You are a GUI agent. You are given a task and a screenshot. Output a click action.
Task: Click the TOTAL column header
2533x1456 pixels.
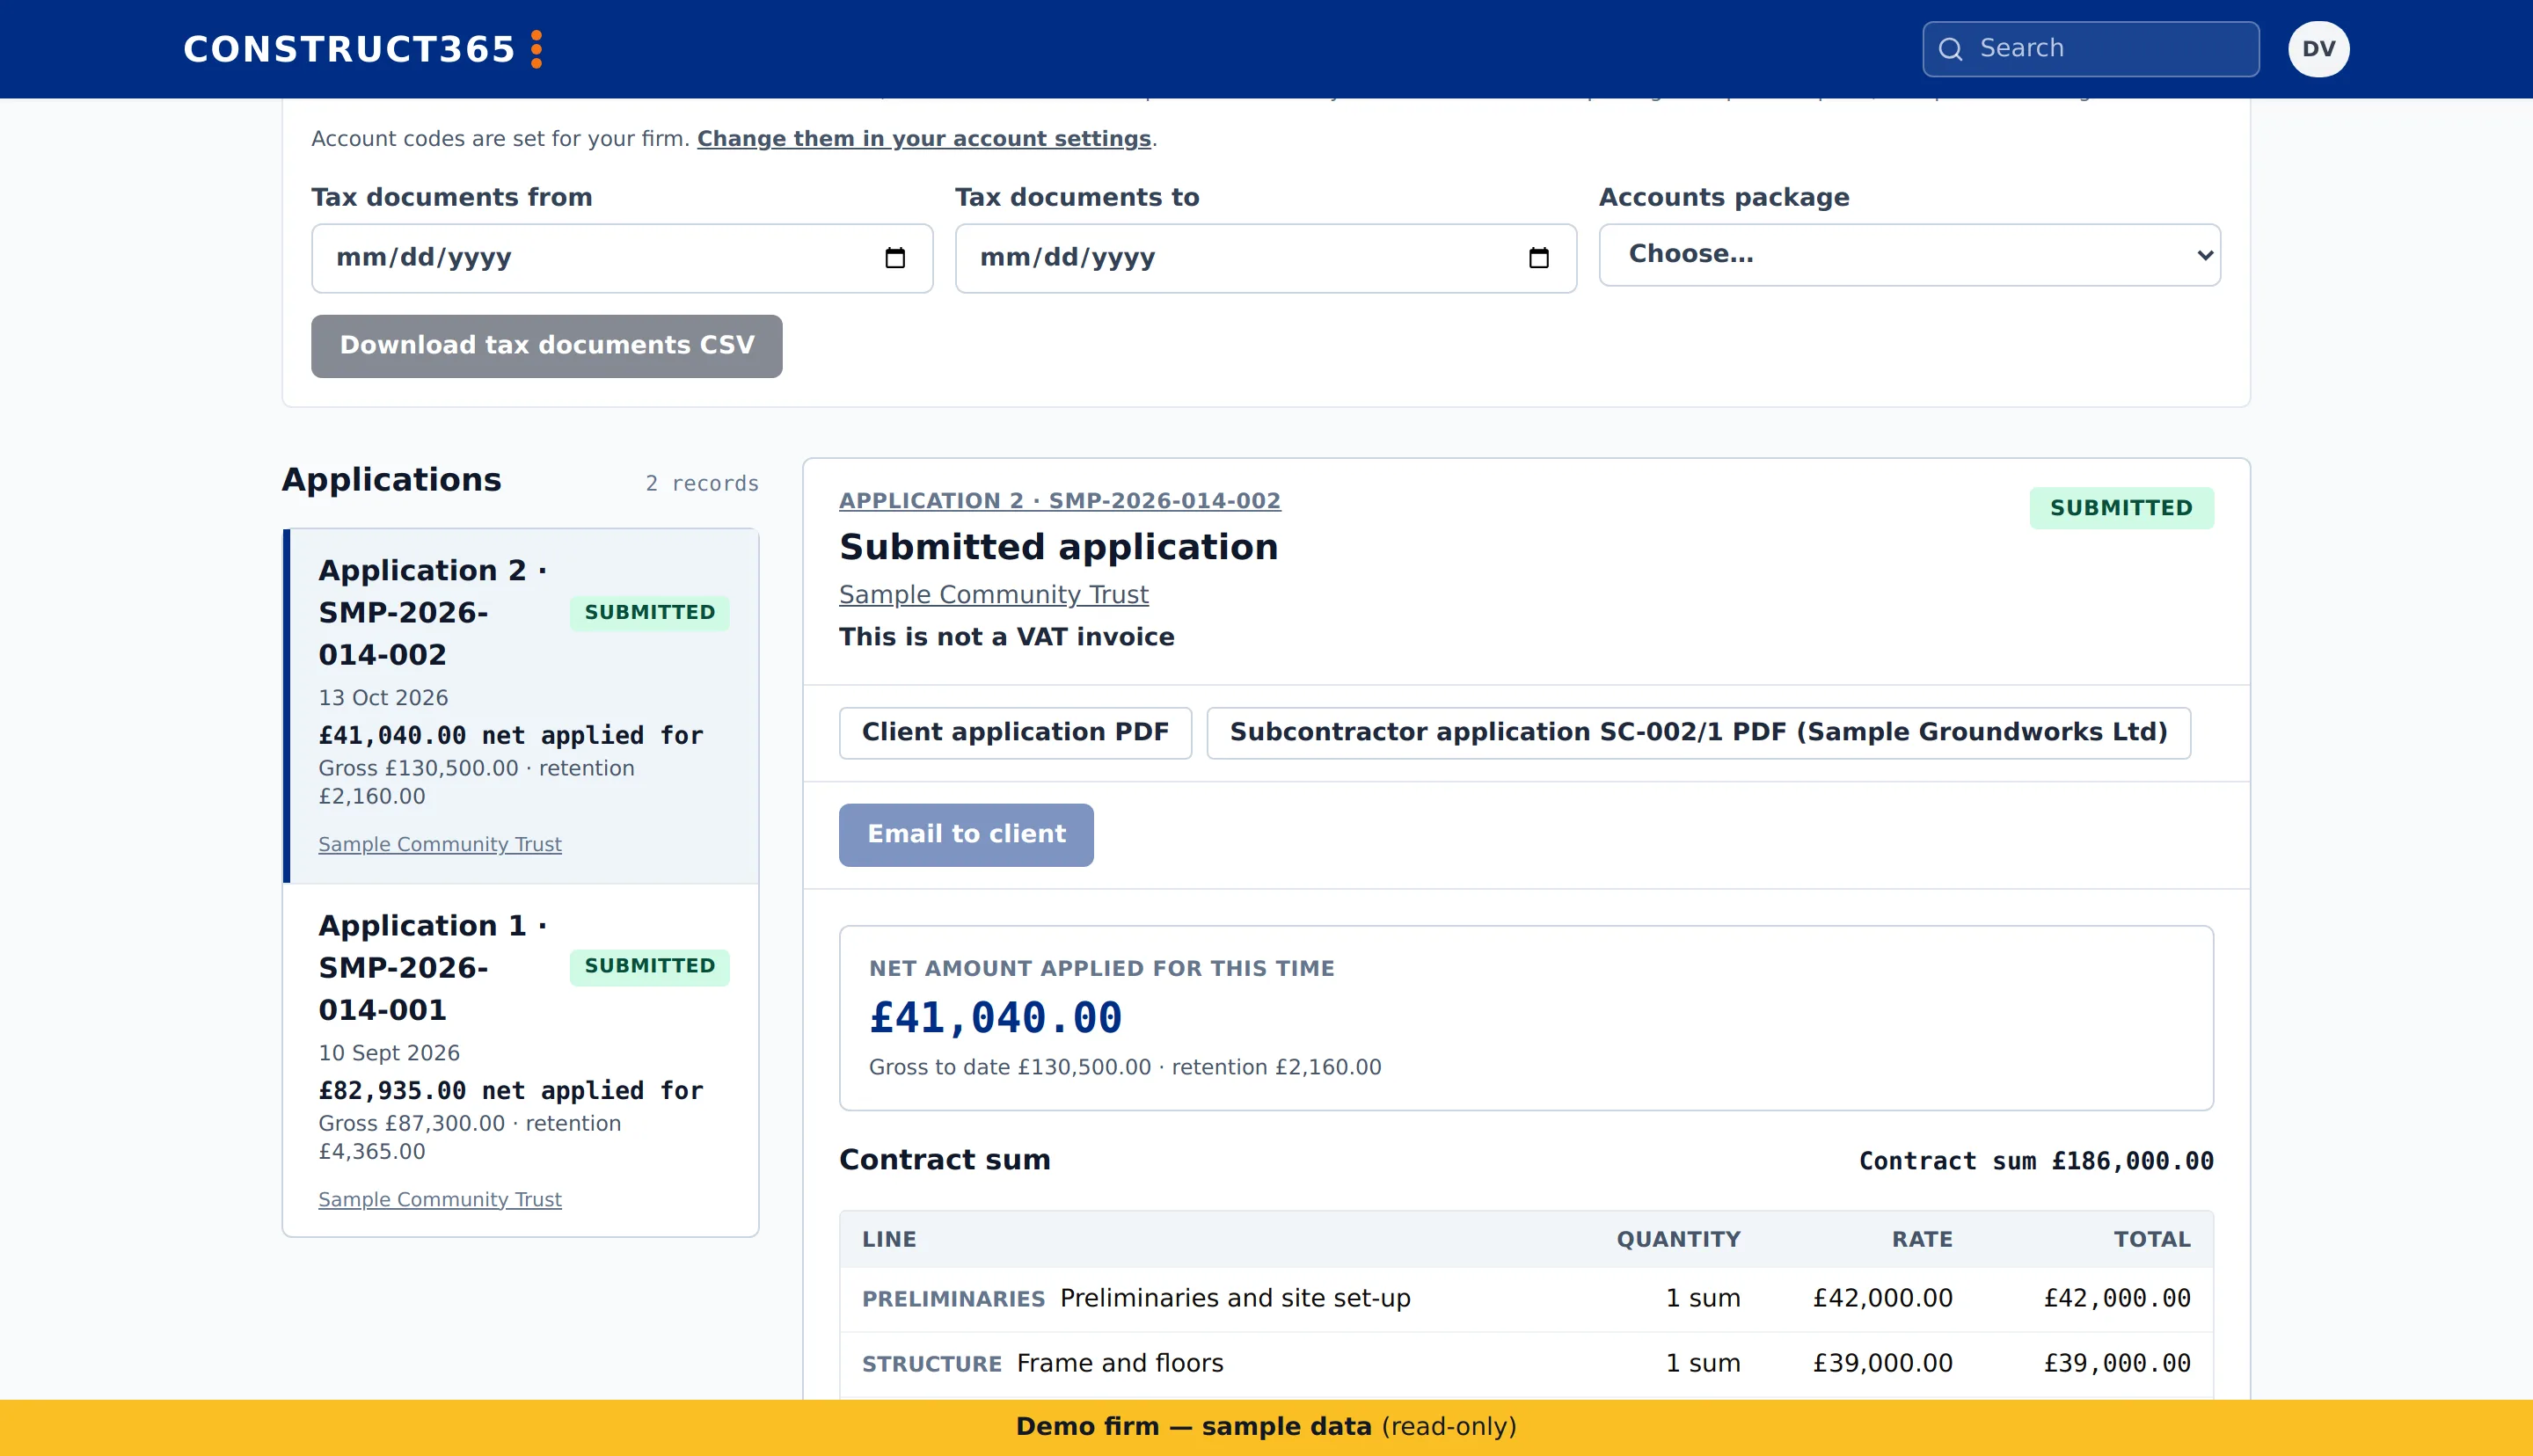[2152, 1239]
